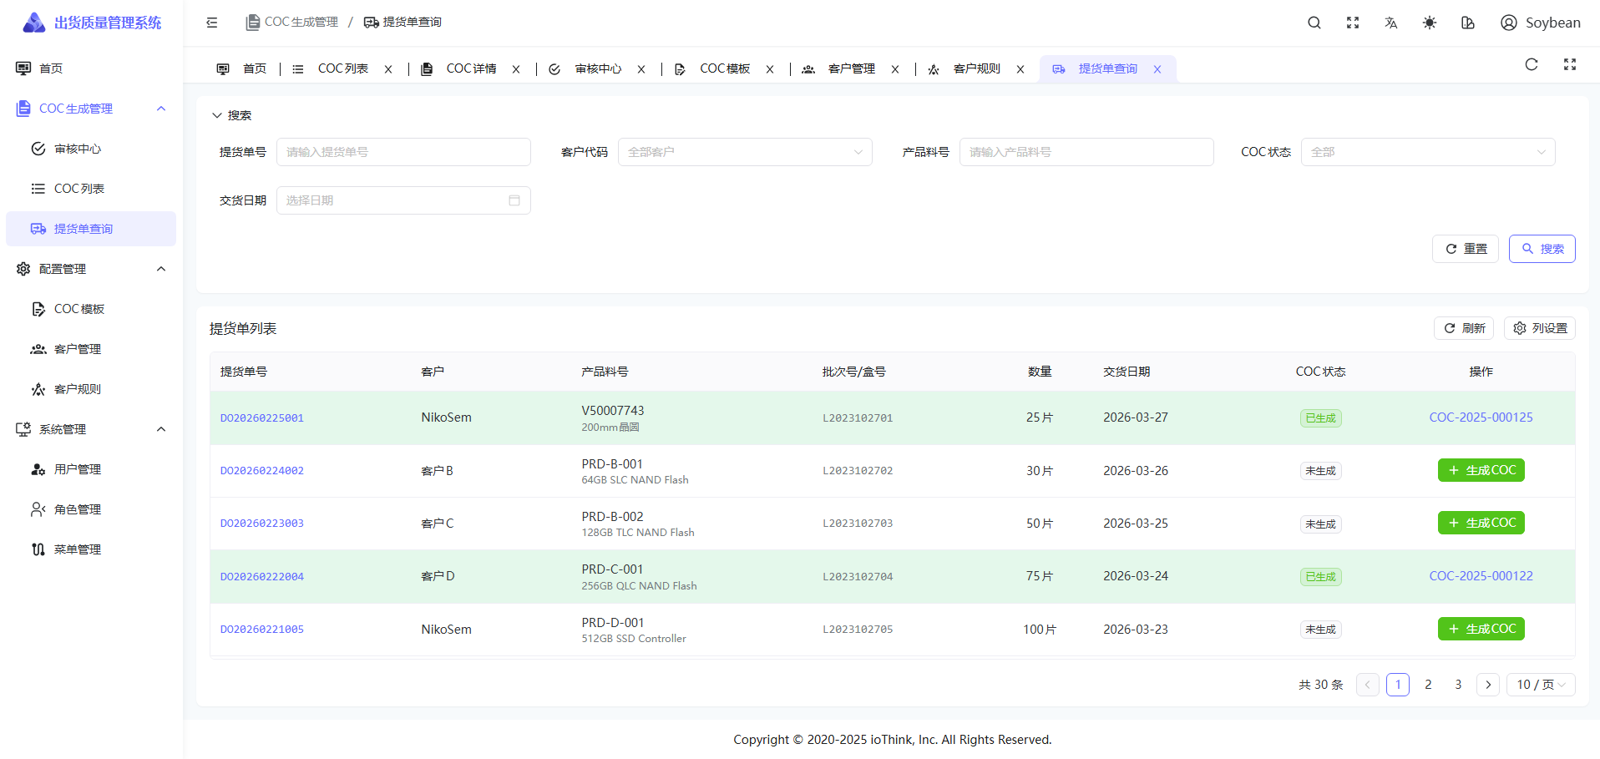Click the system logo icon

(34, 22)
